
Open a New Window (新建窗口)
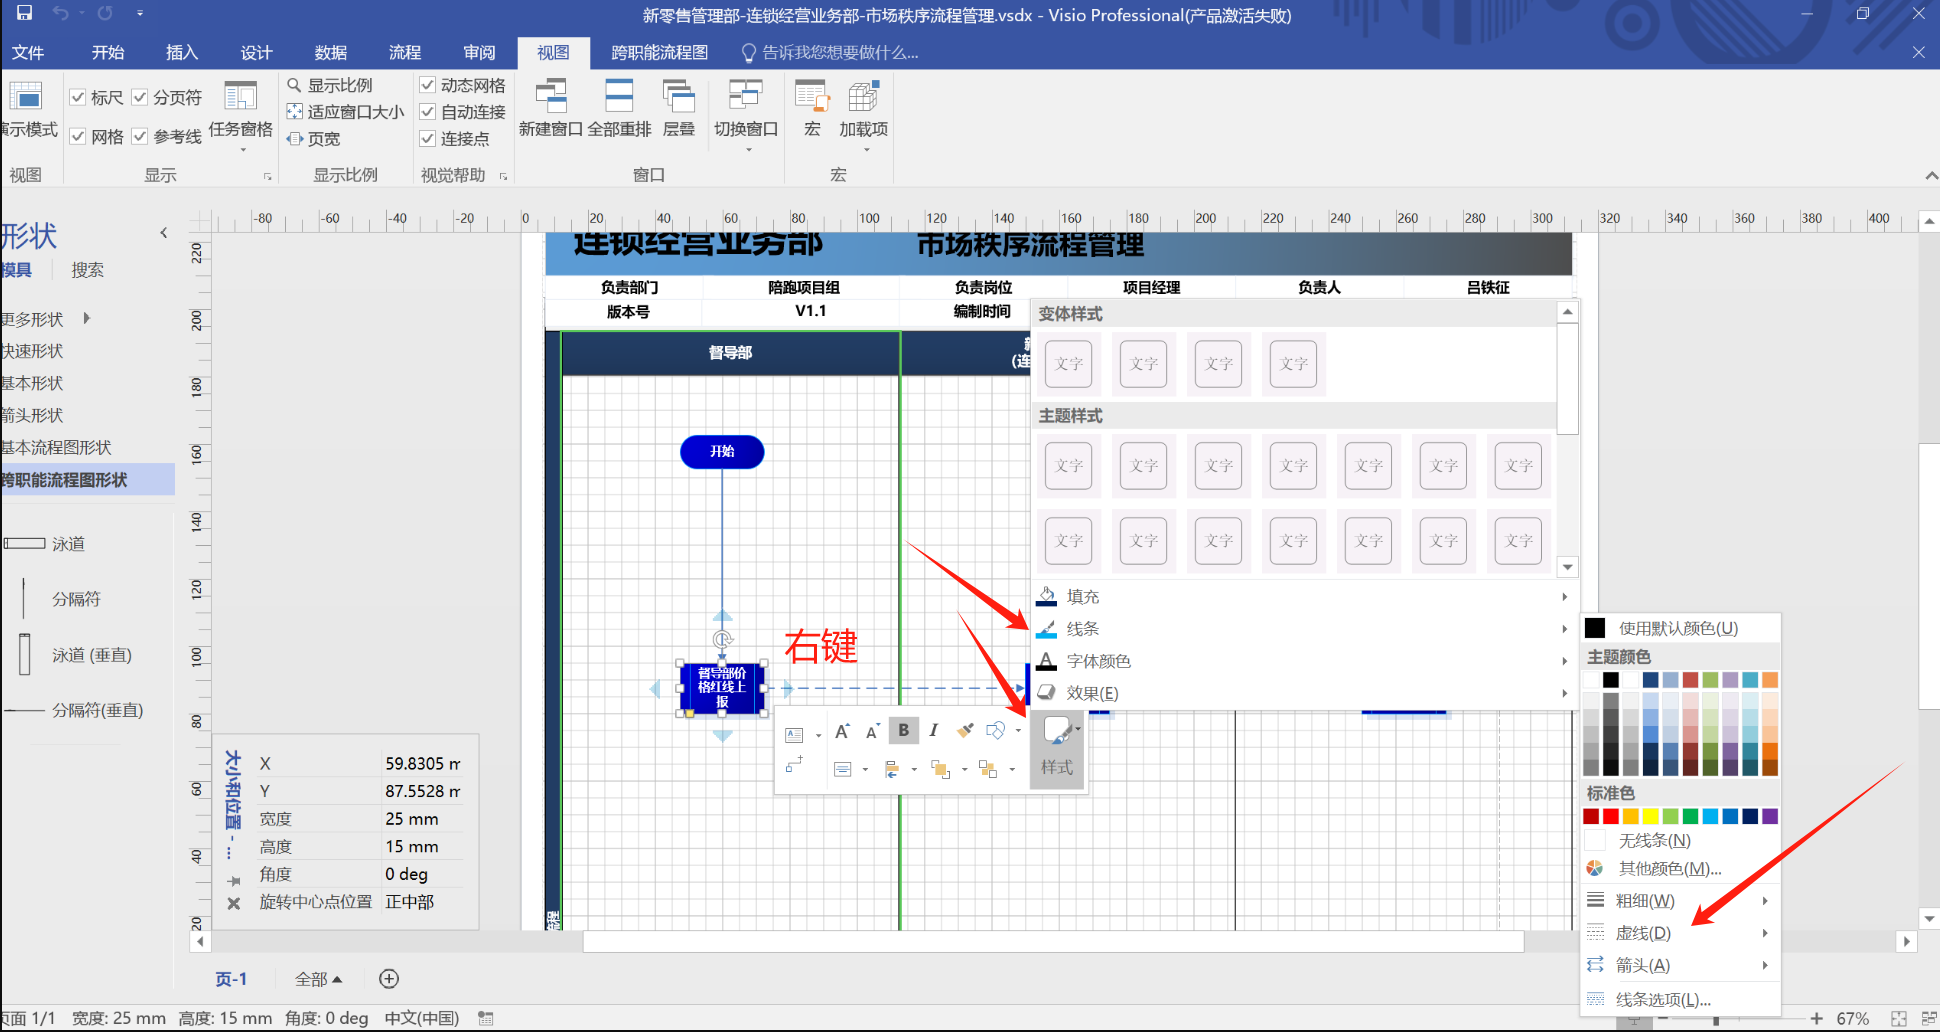(551, 109)
